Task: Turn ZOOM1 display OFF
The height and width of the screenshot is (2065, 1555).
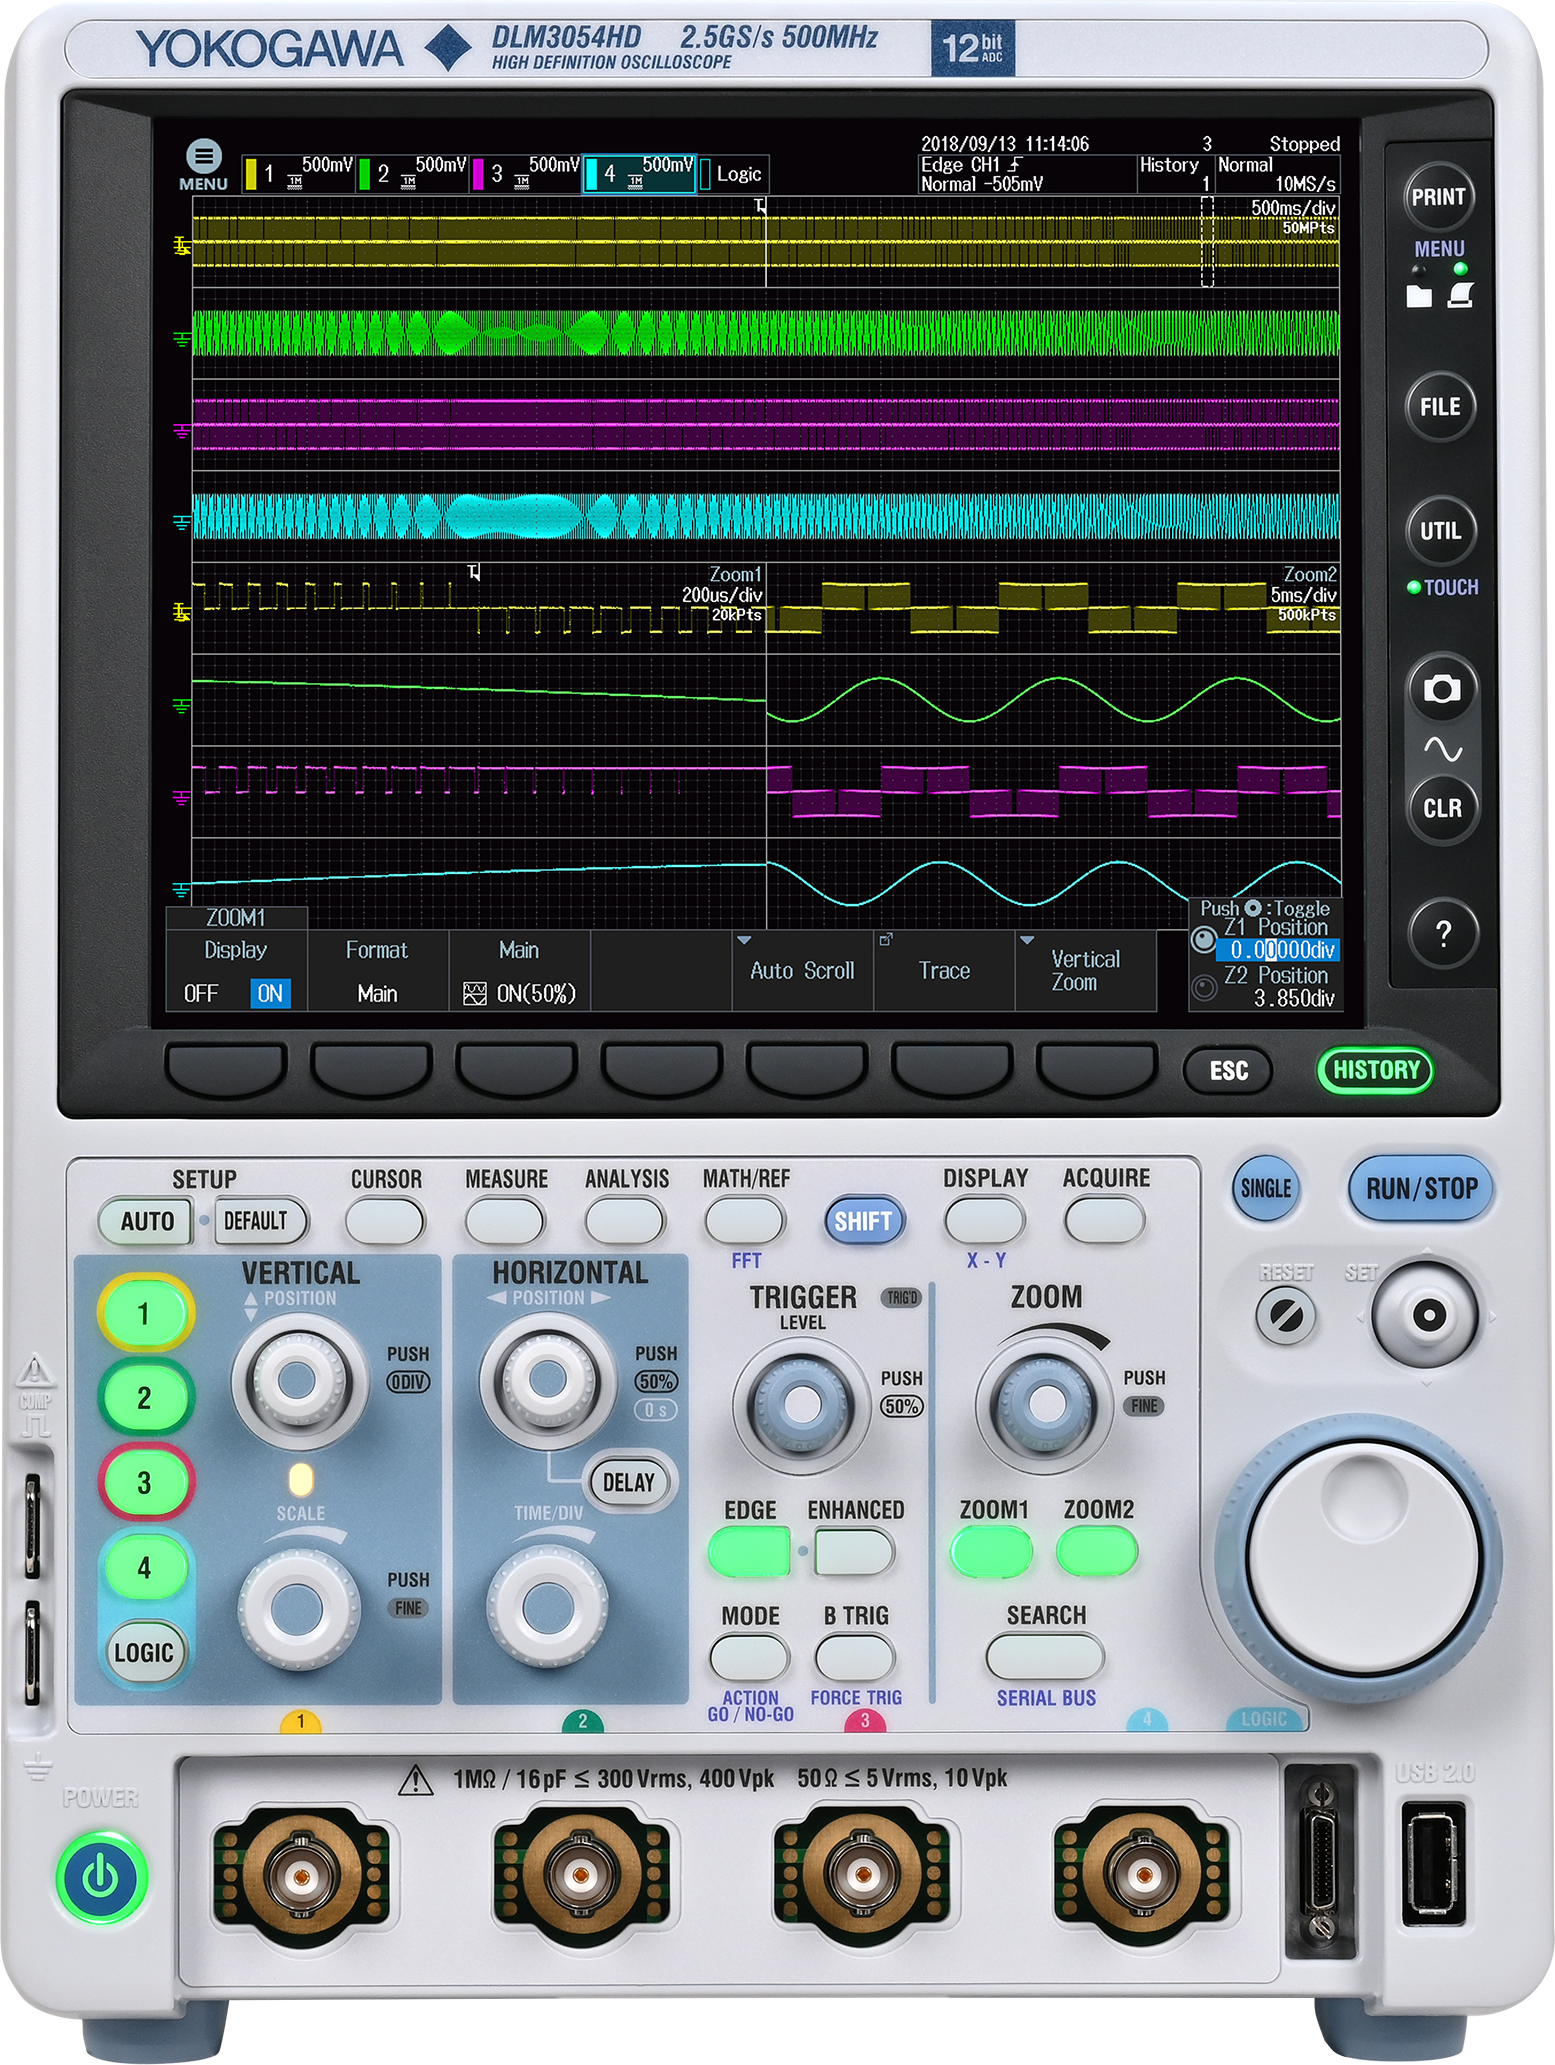Action: [x=201, y=993]
